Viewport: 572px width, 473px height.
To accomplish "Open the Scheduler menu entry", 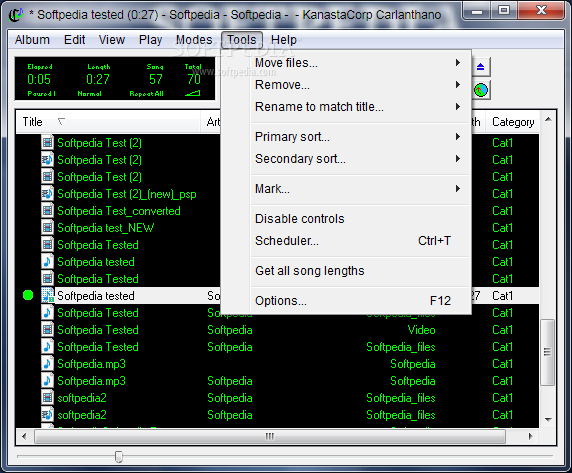I will pos(346,241).
